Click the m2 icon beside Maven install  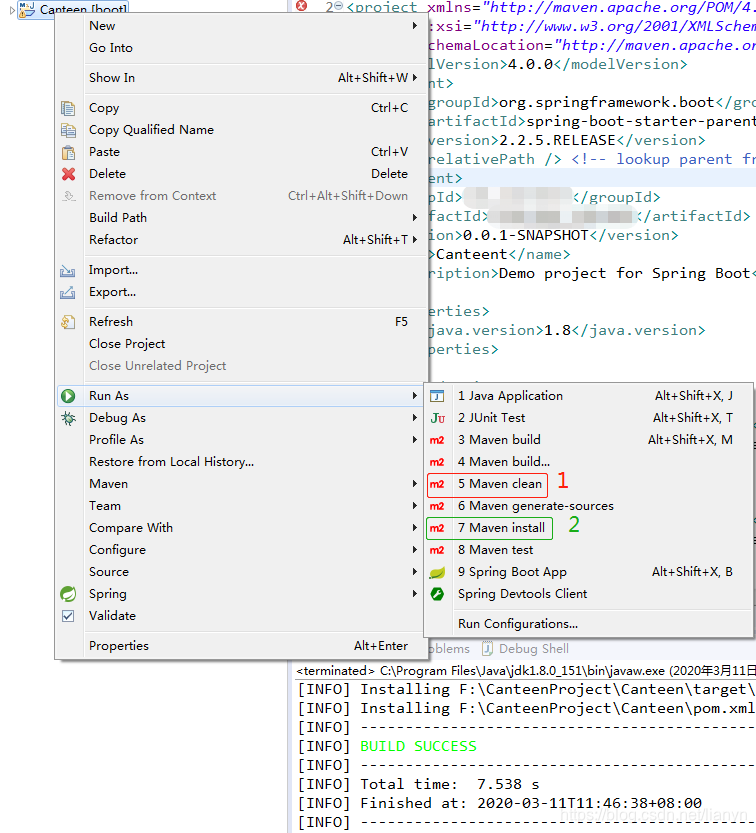[437, 528]
